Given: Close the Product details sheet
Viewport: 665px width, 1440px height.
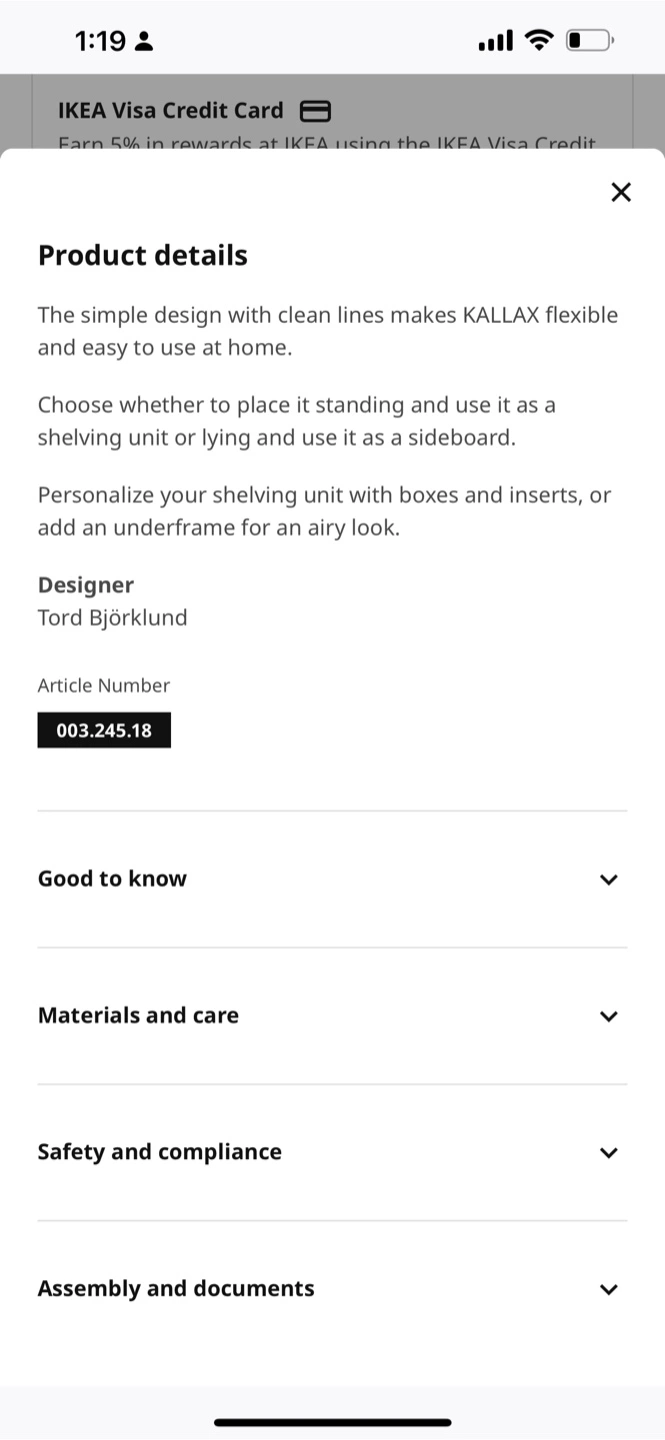Looking at the screenshot, I should coord(621,192).
